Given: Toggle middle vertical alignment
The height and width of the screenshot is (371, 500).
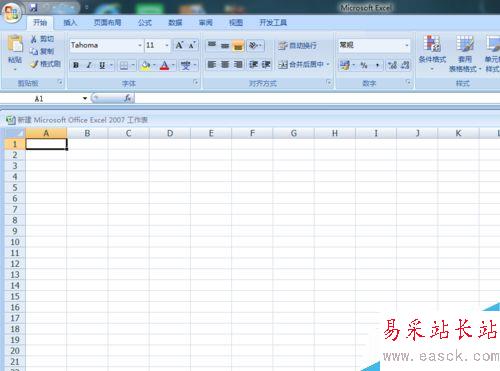Looking at the screenshot, I should point(225,45).
